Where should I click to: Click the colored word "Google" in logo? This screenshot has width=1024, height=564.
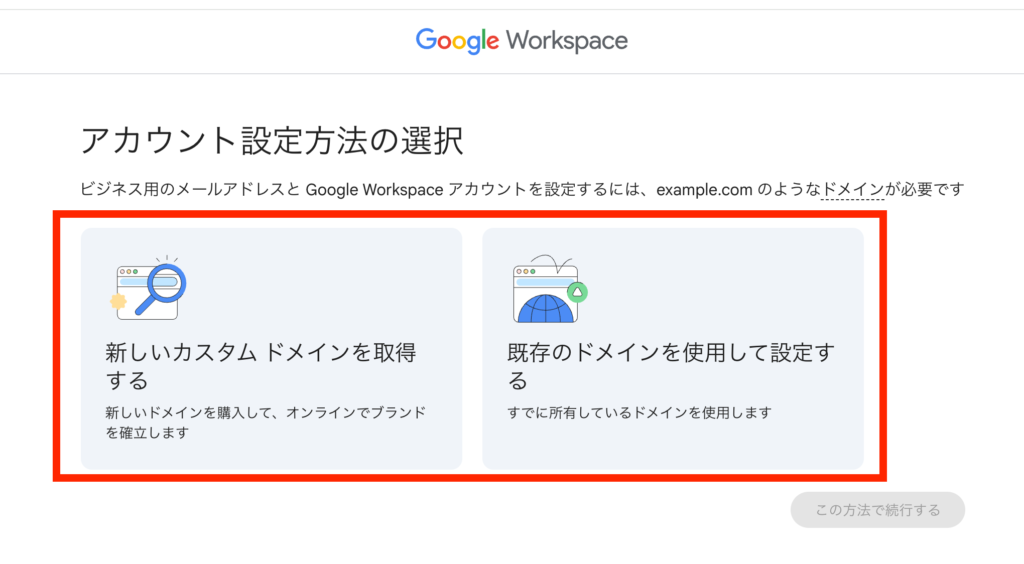457,41
